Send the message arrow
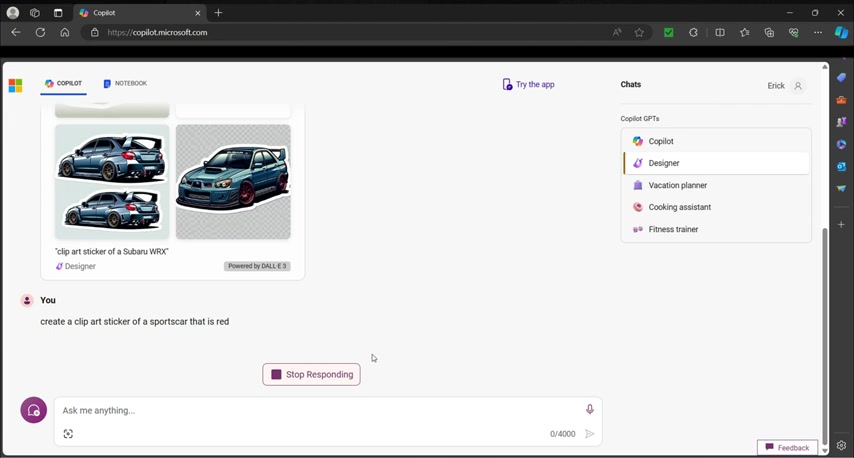Screen dimensions: 854x458 [589, 433]
